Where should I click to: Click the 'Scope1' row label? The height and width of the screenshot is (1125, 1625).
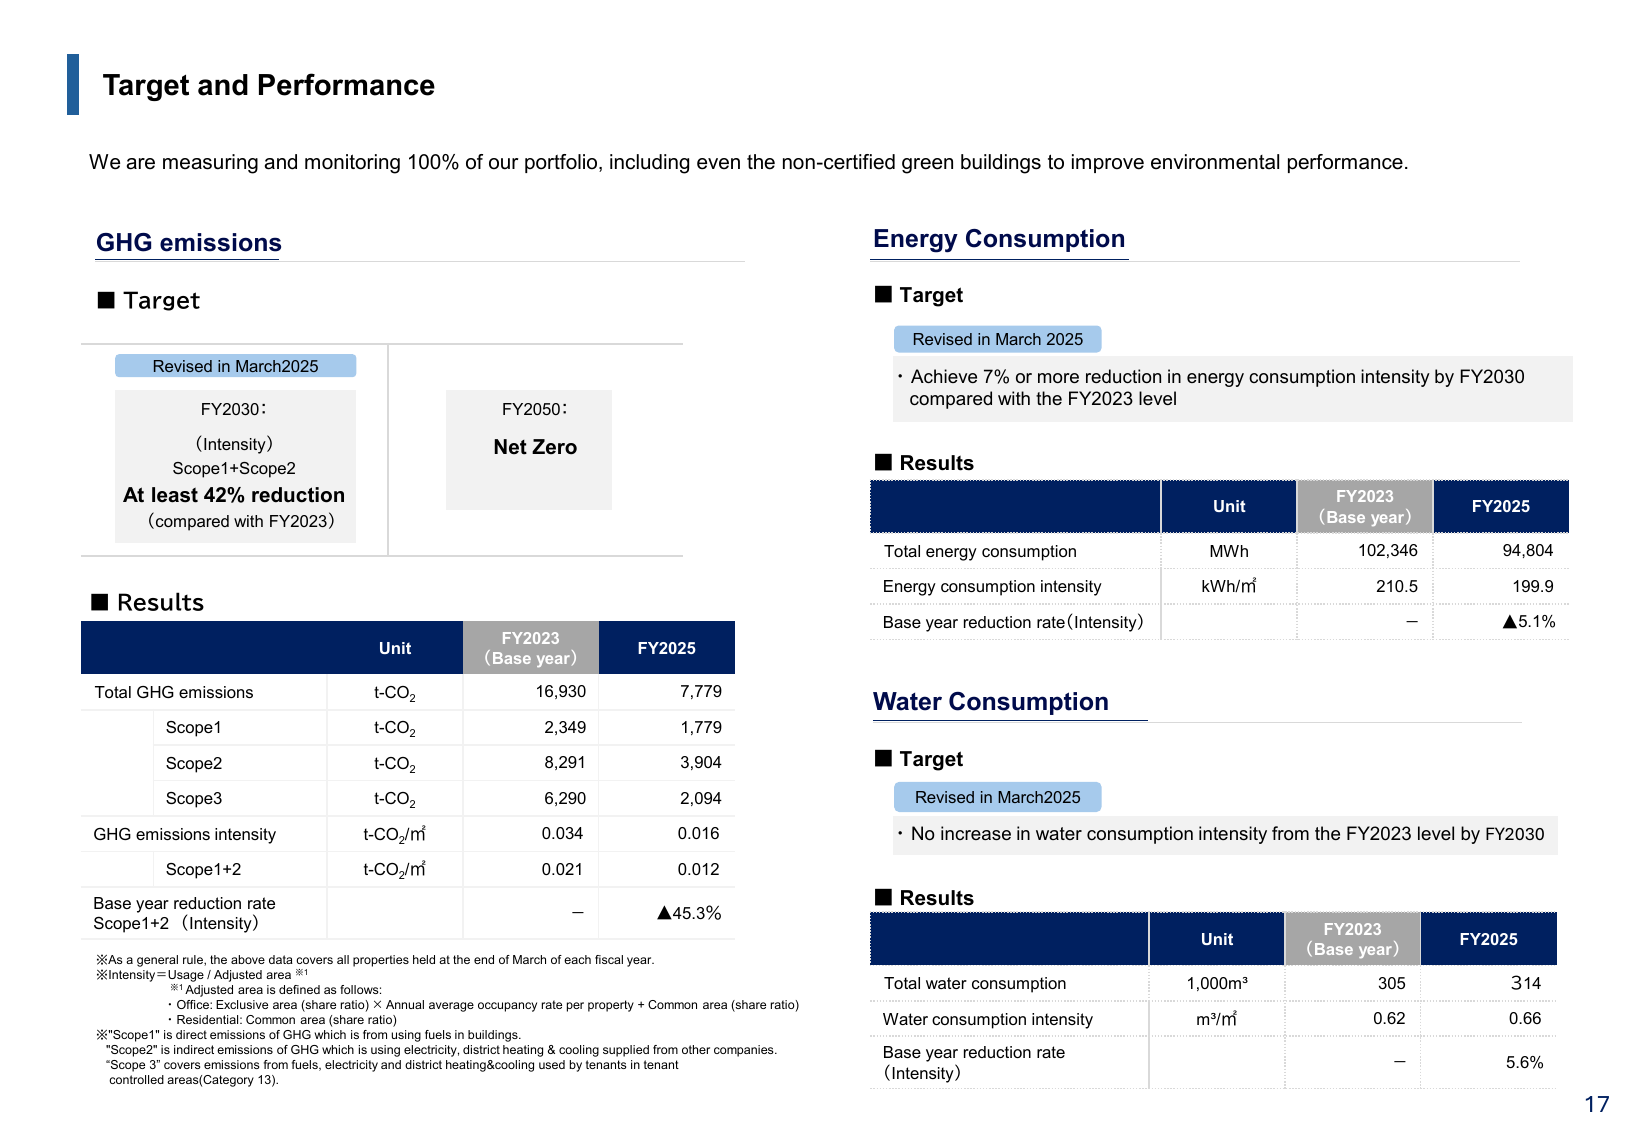[x=194, y=728]
